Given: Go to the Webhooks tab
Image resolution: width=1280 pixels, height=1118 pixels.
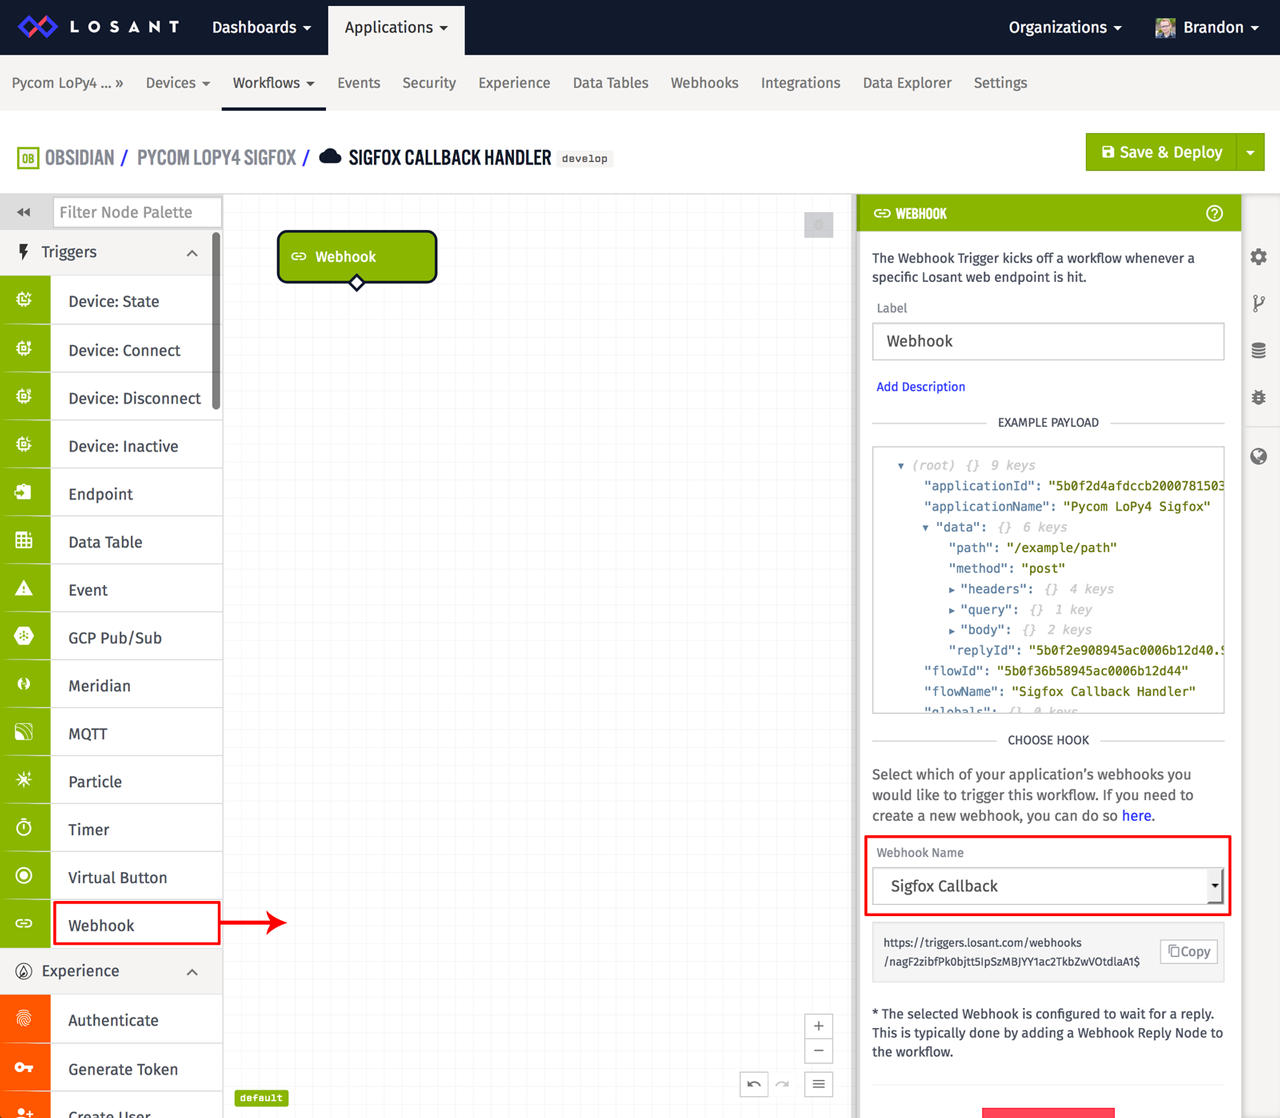Looking at the screenshot, I should 705,83.
